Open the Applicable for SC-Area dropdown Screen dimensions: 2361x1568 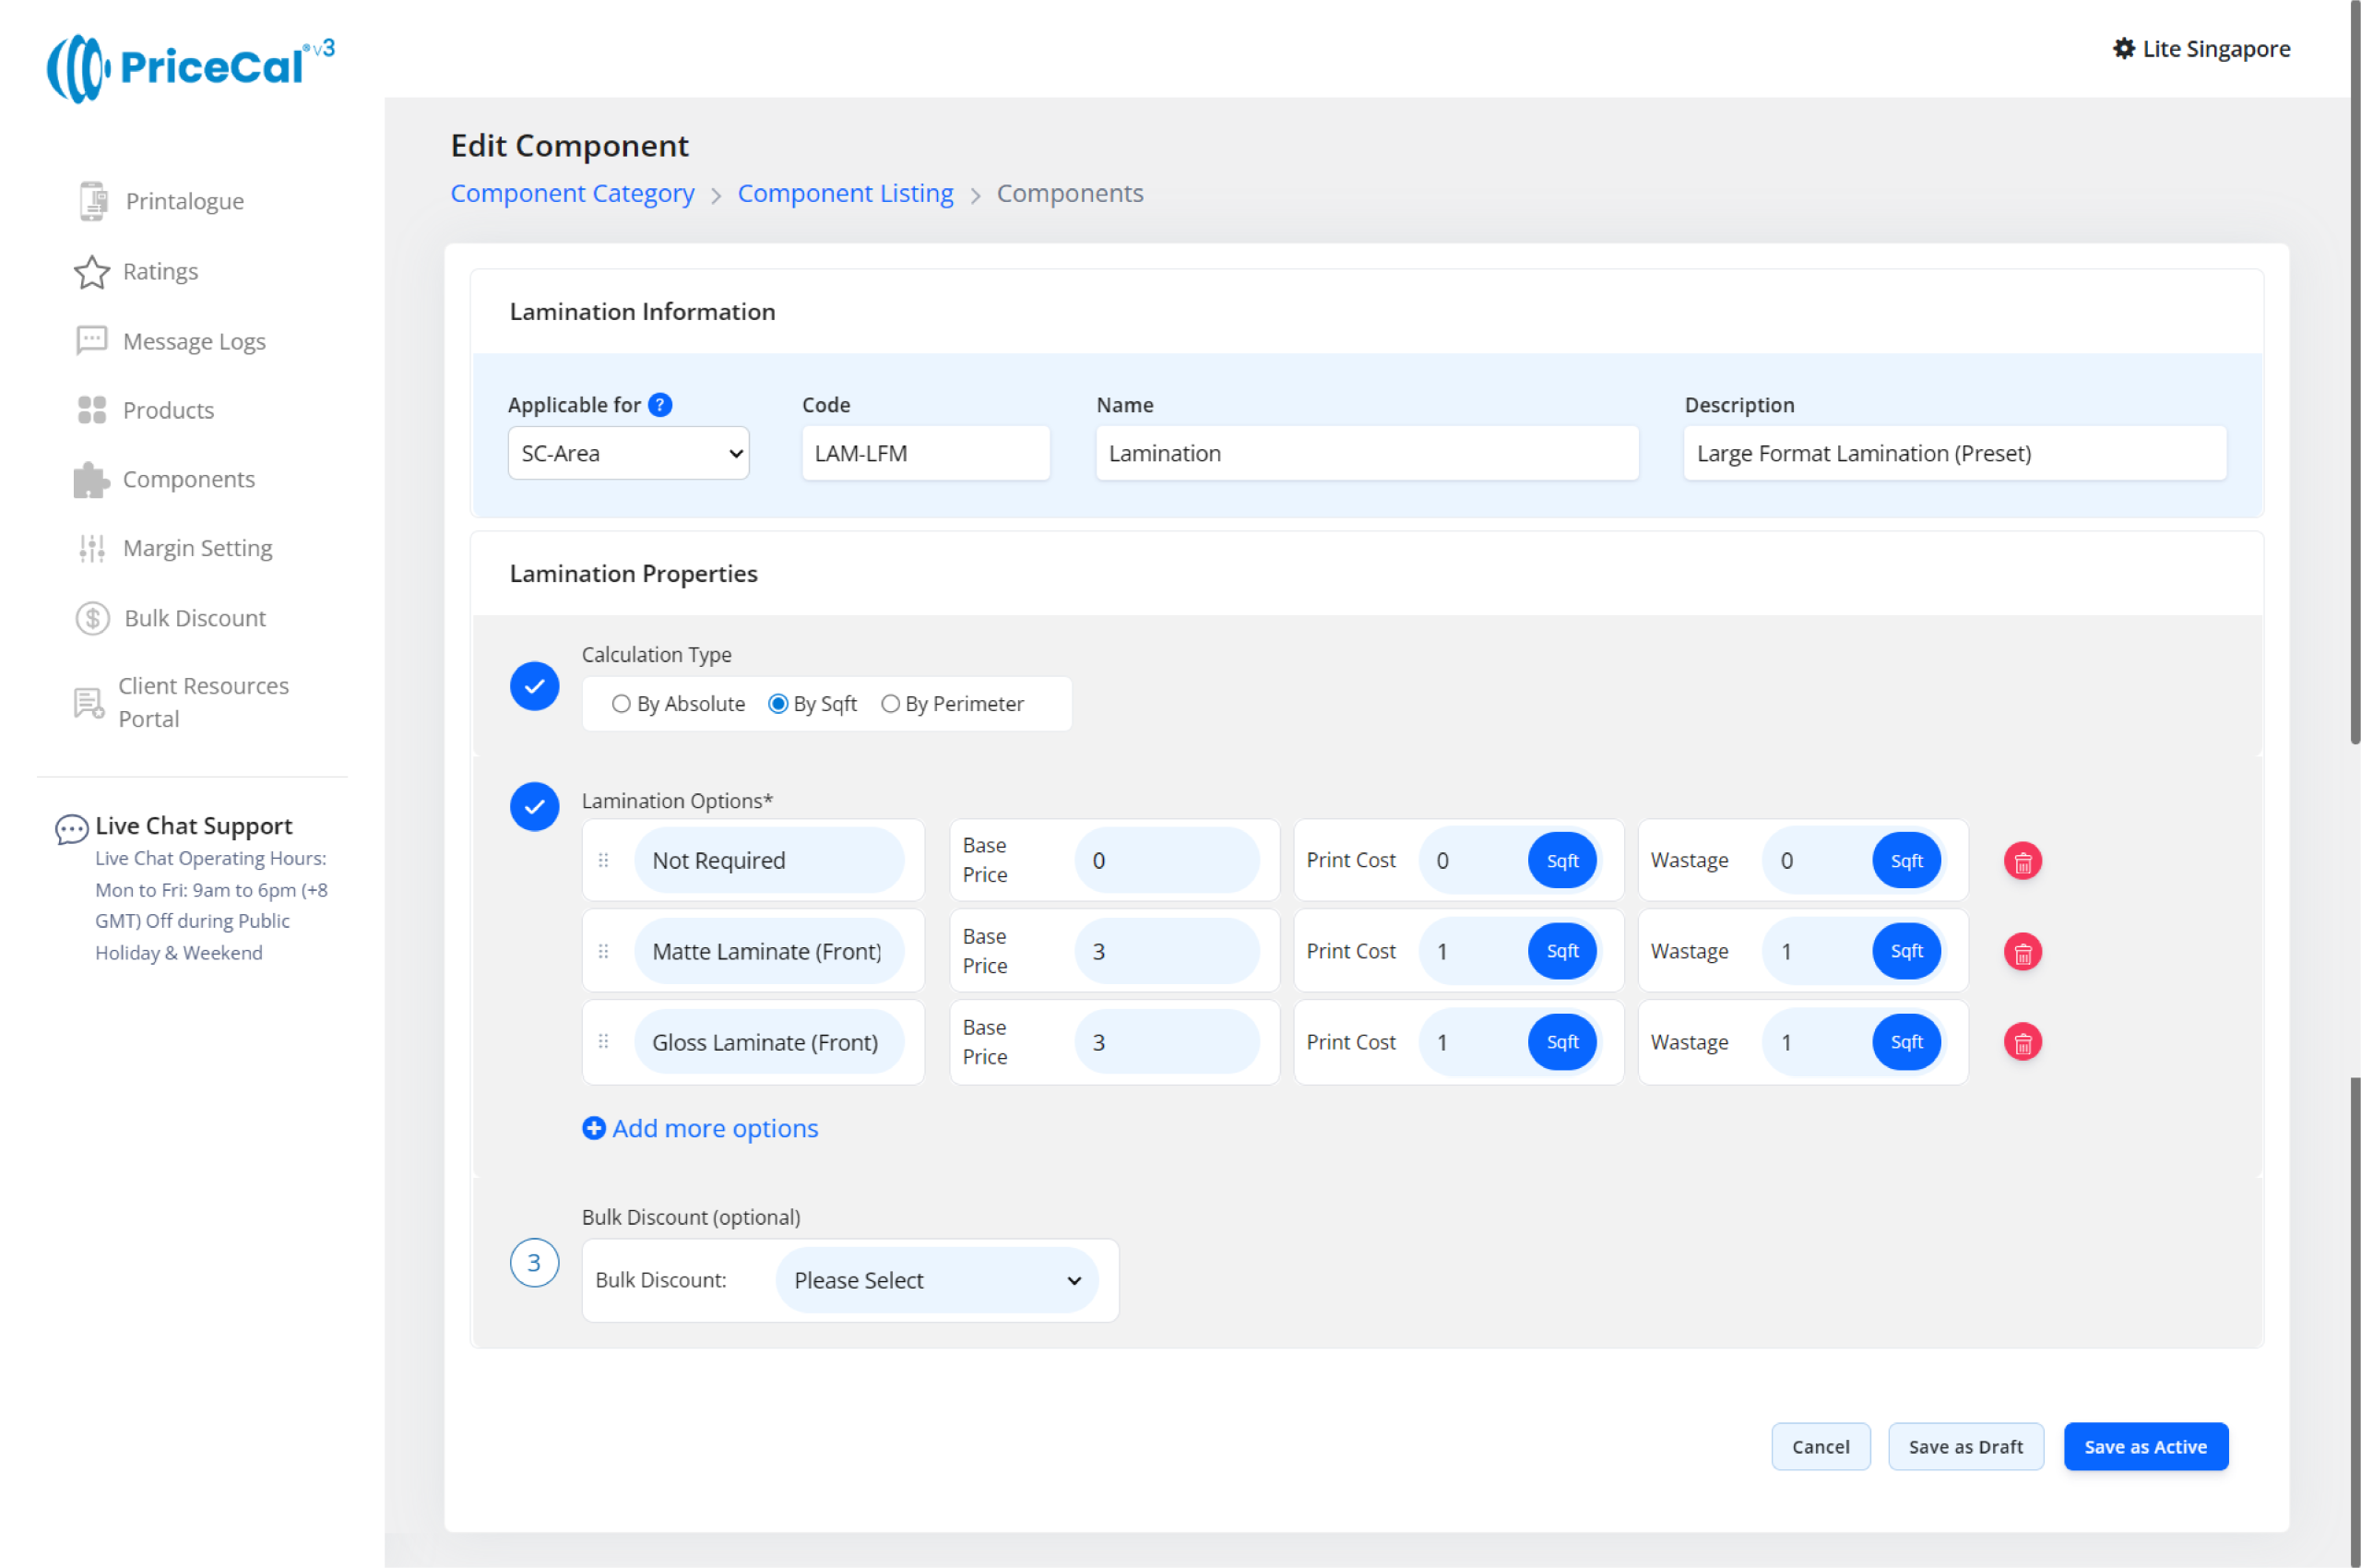point(628,454)
